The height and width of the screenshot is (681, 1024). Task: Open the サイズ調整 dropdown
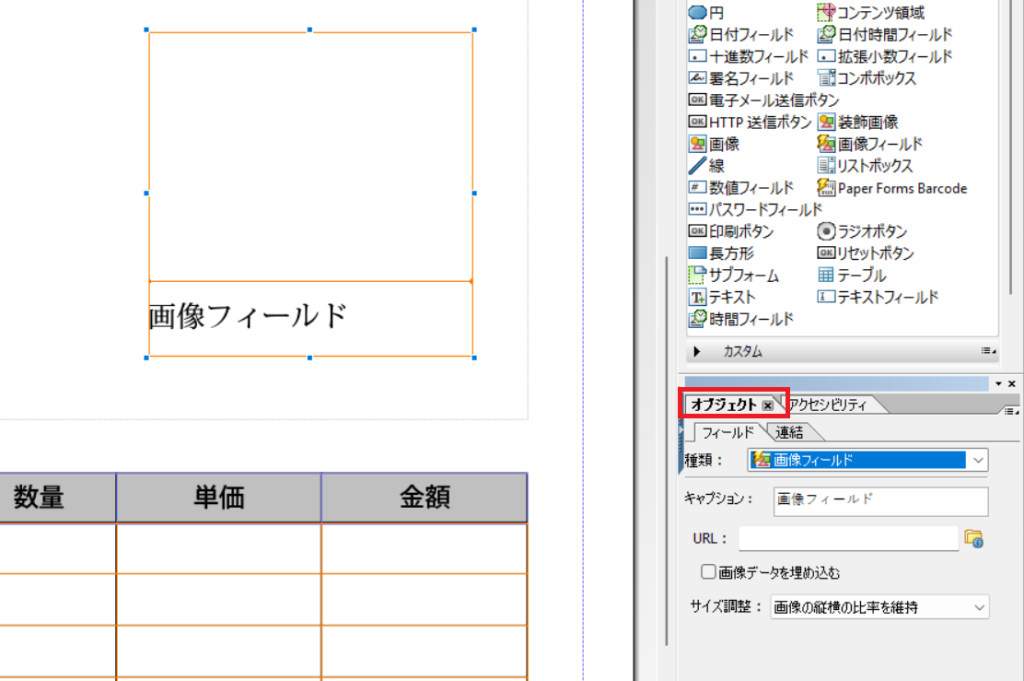[878, 606]
